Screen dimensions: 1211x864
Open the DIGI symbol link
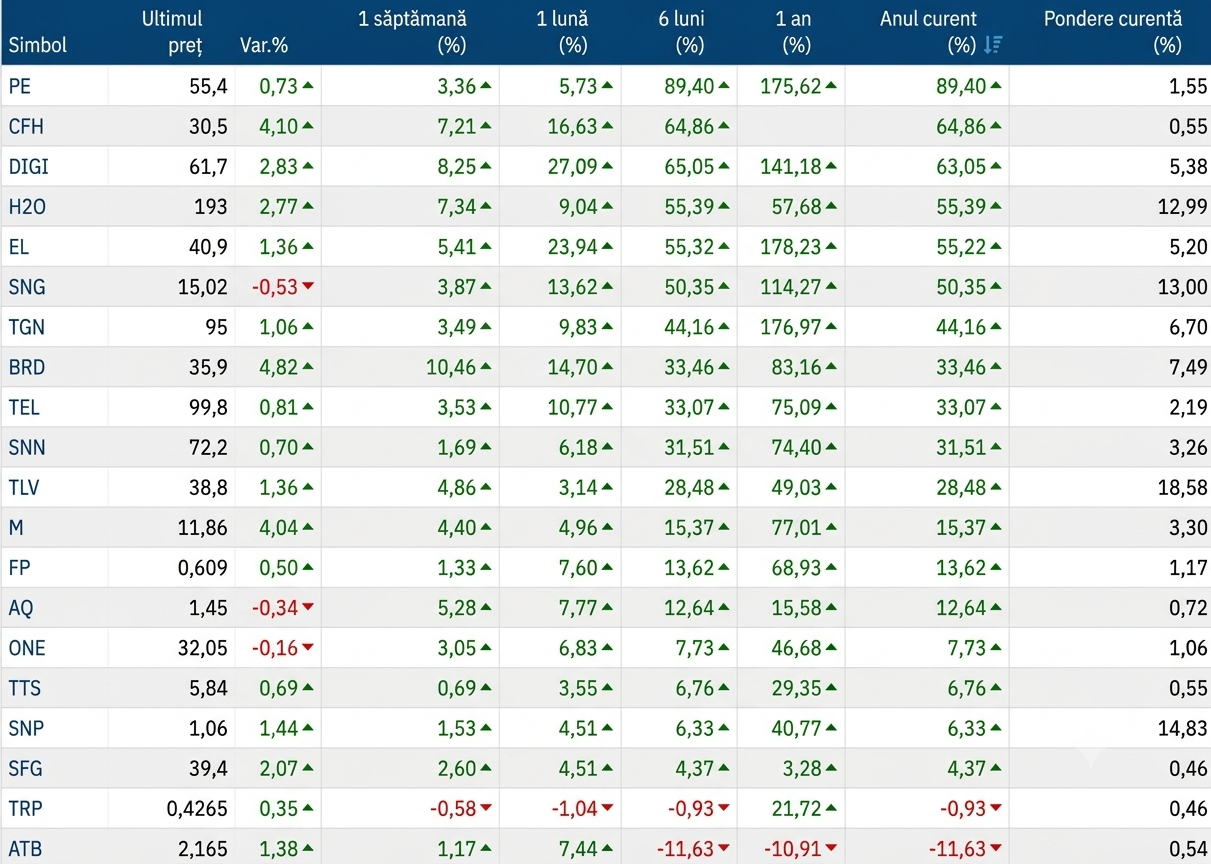pyautogui.click(x=29, y=167)
